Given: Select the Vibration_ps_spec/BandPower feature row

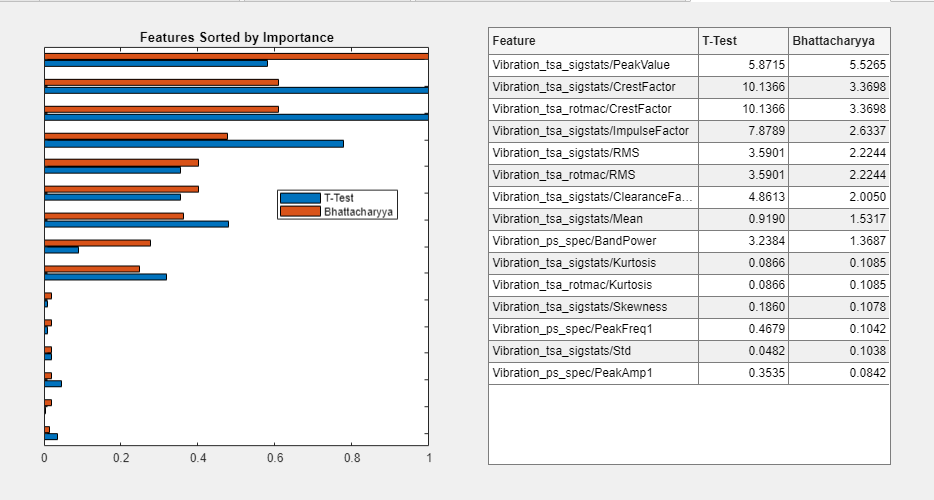Looking at the screenshot, I should click(x=593, y=241).
